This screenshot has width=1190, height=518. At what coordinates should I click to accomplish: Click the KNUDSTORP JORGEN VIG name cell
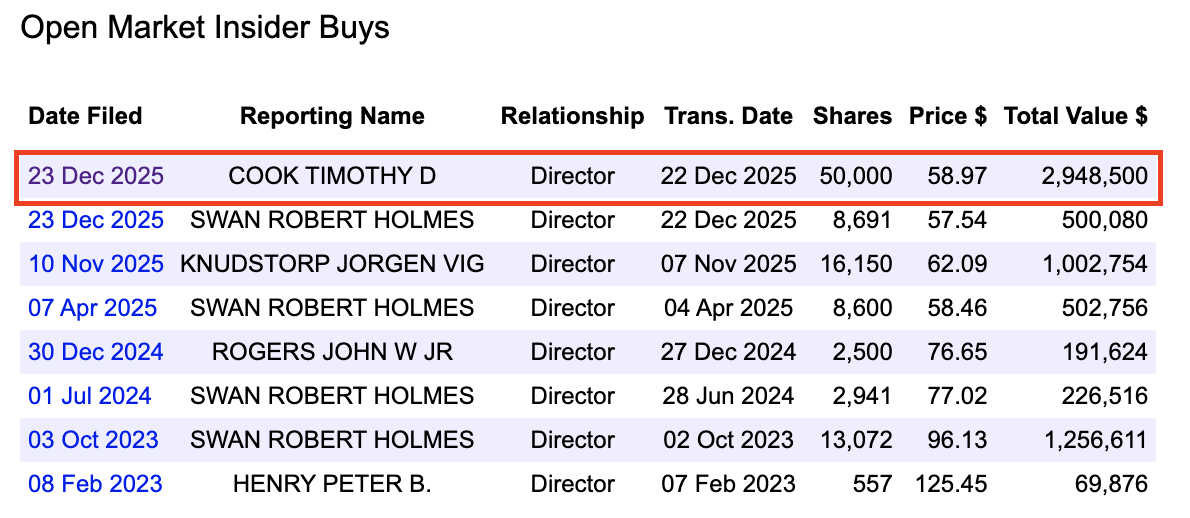click(332, 264)
